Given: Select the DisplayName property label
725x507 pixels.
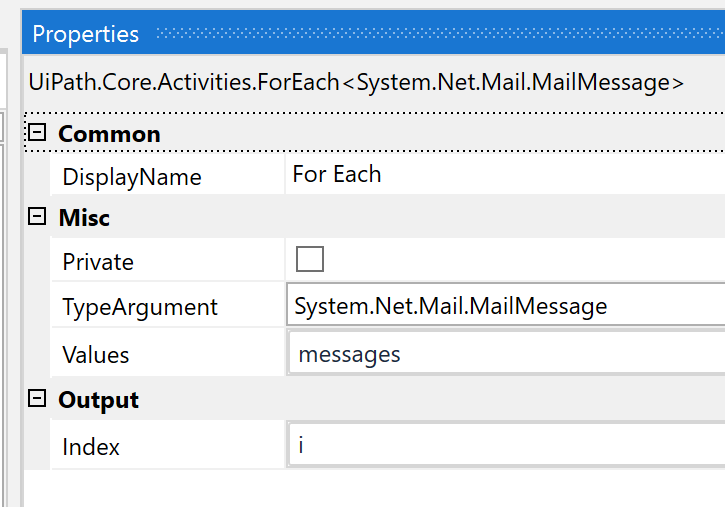Looking at the screenshot, I should (x=132, y=178).
